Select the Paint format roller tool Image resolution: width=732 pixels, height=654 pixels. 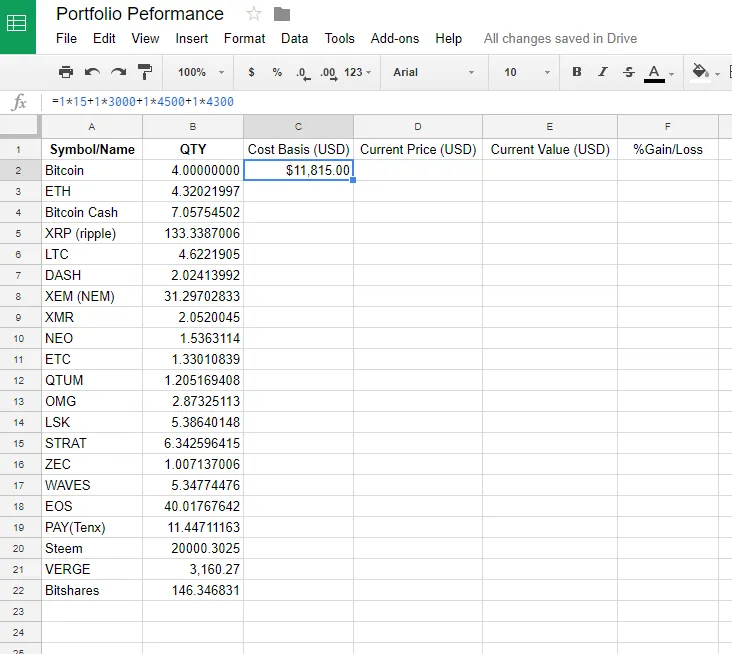coord(145,72)
